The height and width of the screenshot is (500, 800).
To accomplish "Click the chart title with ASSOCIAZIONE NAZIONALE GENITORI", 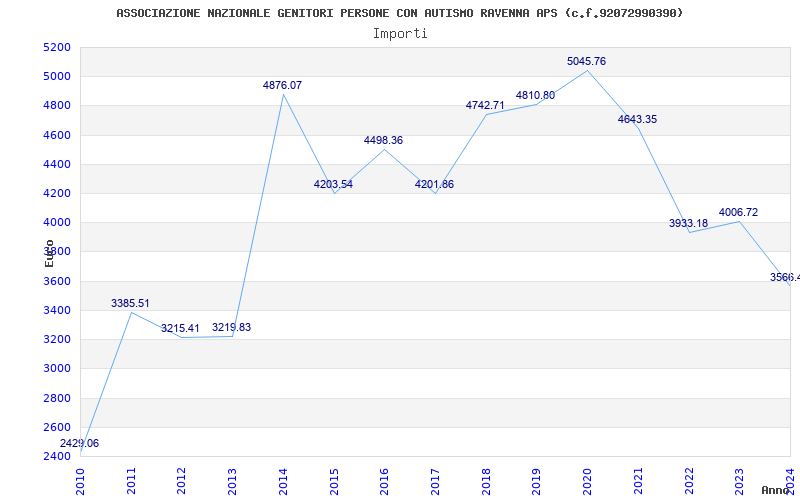I will point(399,13).
